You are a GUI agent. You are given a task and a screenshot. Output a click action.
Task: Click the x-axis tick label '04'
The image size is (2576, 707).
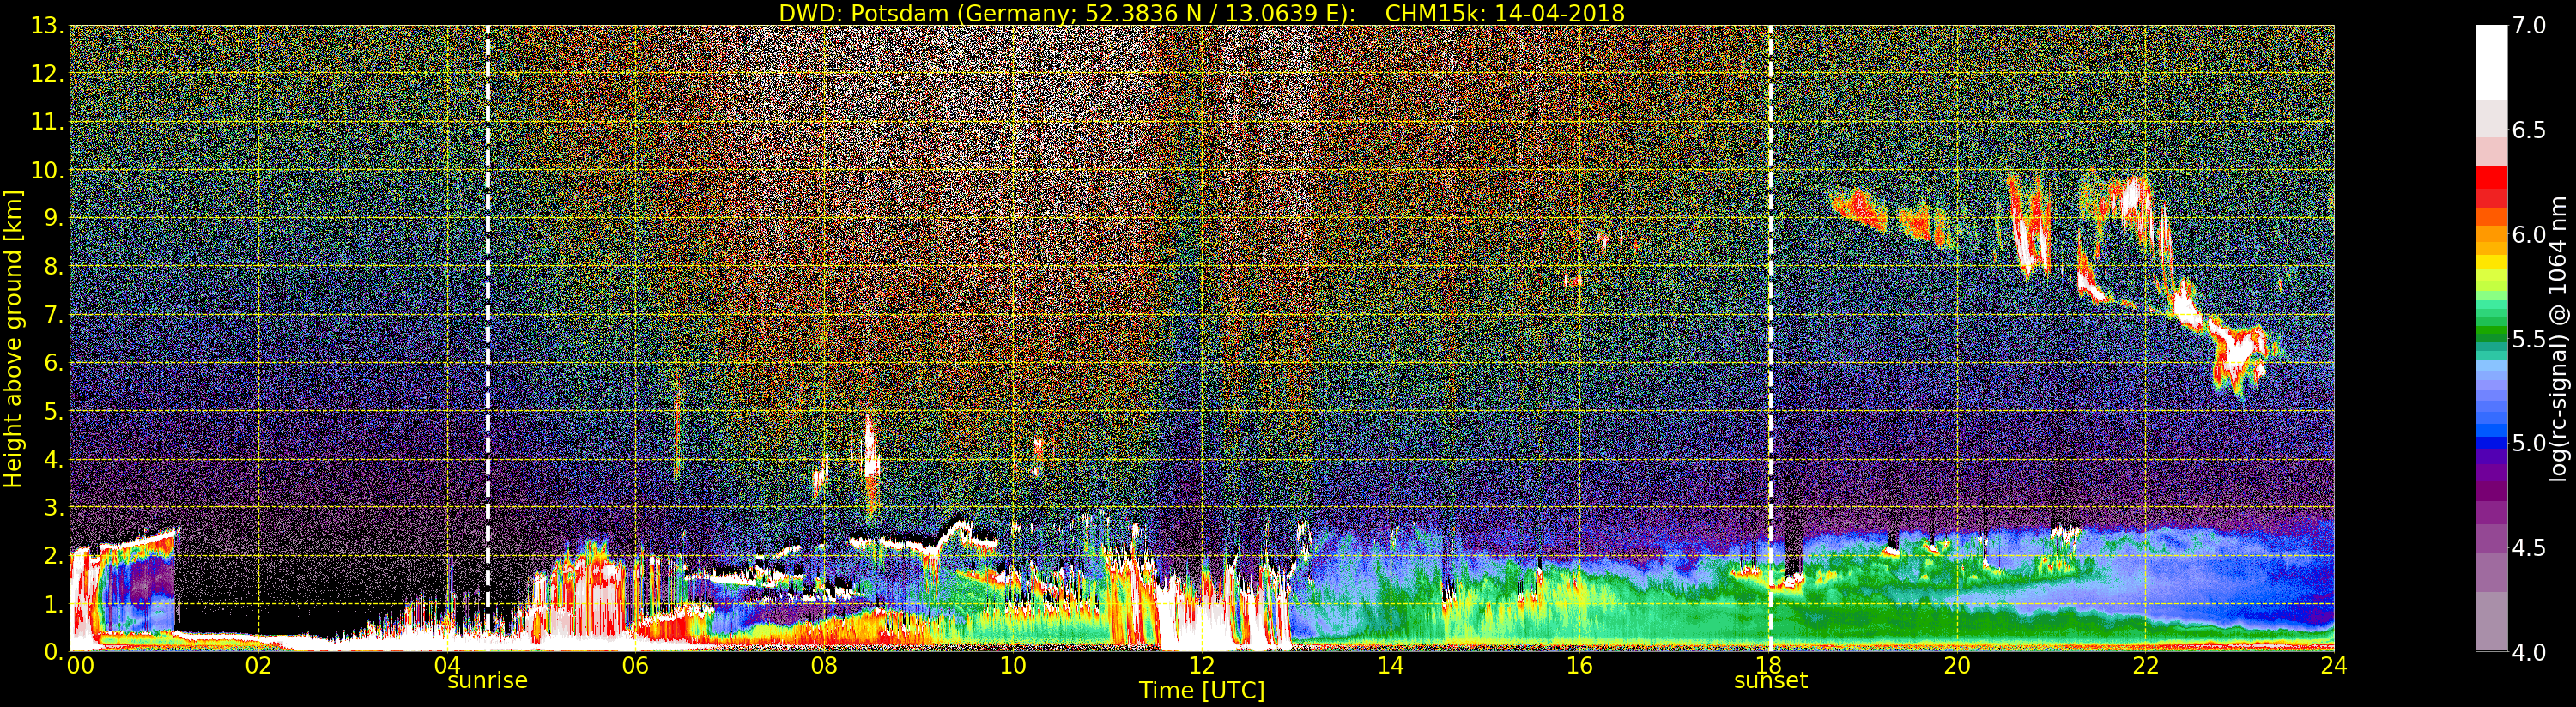click(447, 665)
